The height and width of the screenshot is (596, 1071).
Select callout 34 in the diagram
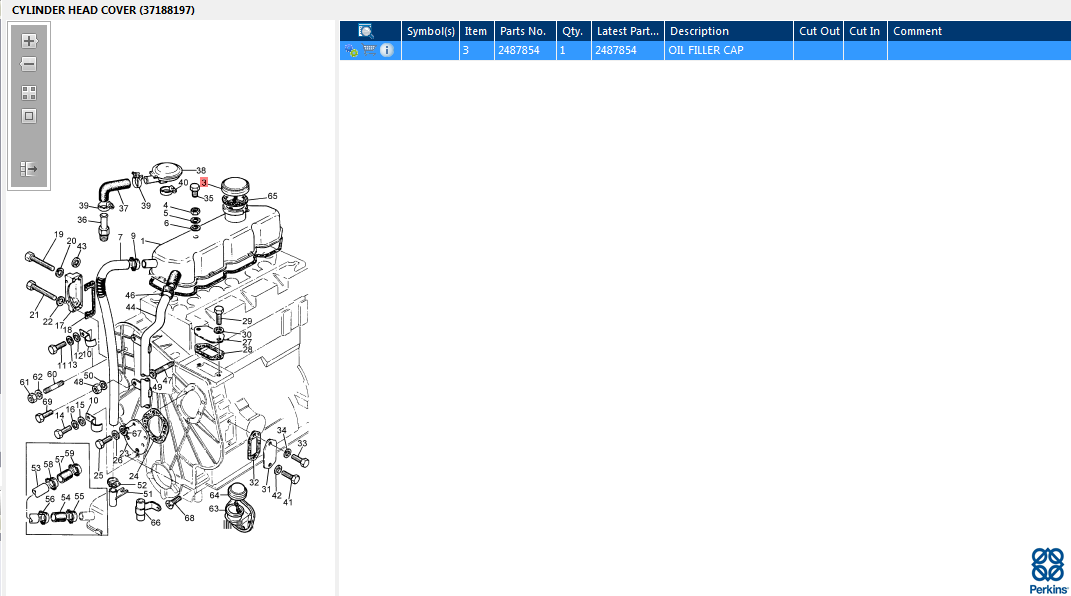coord(281,430)
